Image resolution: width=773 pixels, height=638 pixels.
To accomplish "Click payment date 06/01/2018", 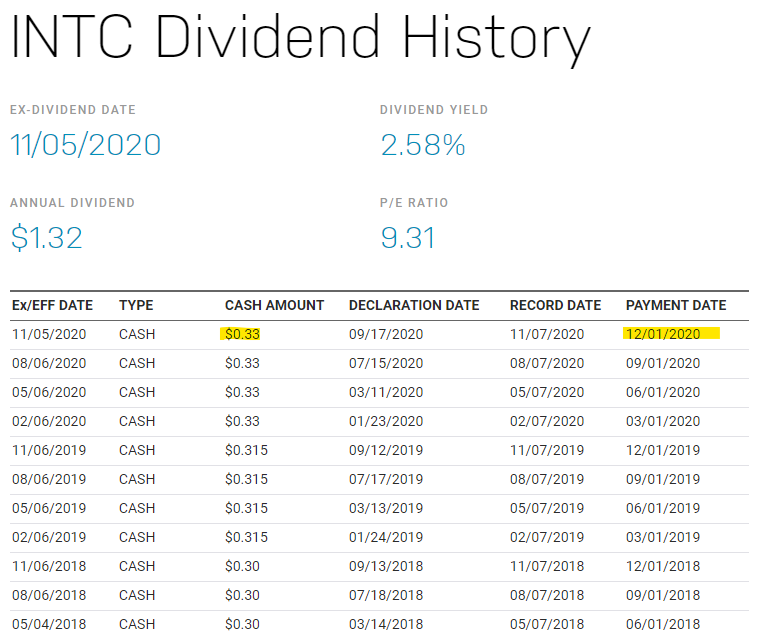I will coord(663,624).
